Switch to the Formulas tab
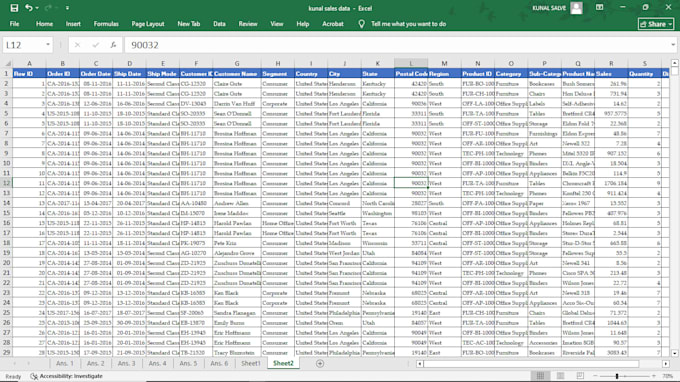This screenshot has height=382, width=680. [106, 24]
